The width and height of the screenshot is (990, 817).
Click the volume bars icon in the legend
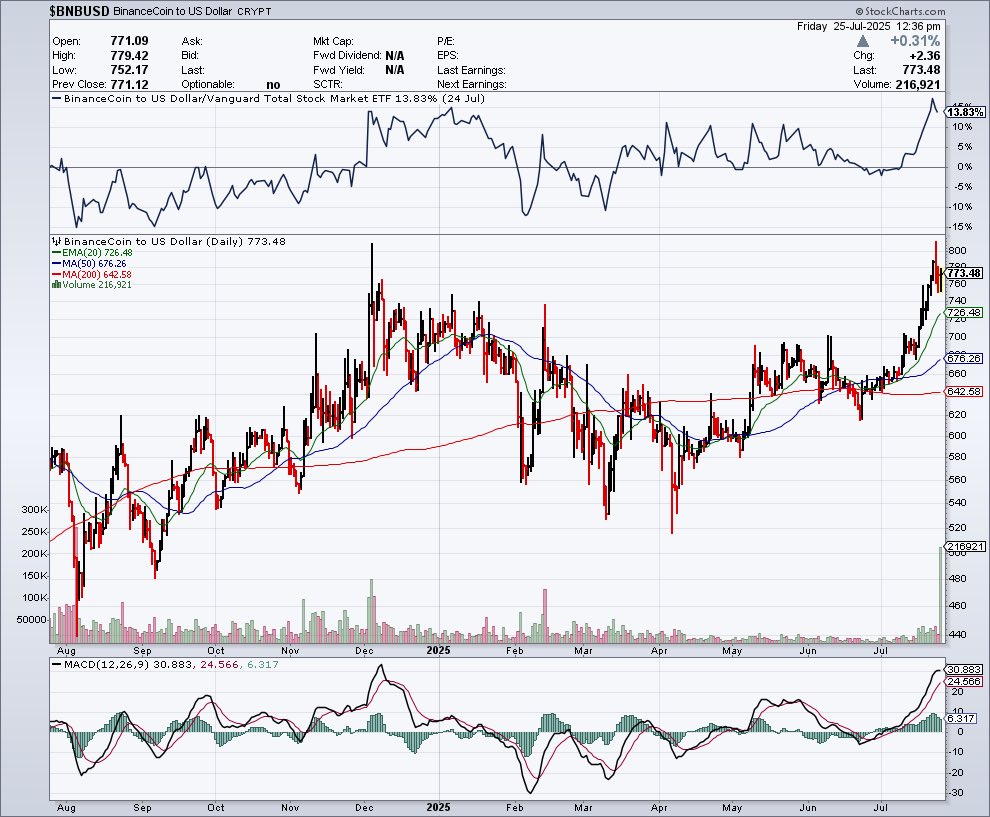click(56, 285)
